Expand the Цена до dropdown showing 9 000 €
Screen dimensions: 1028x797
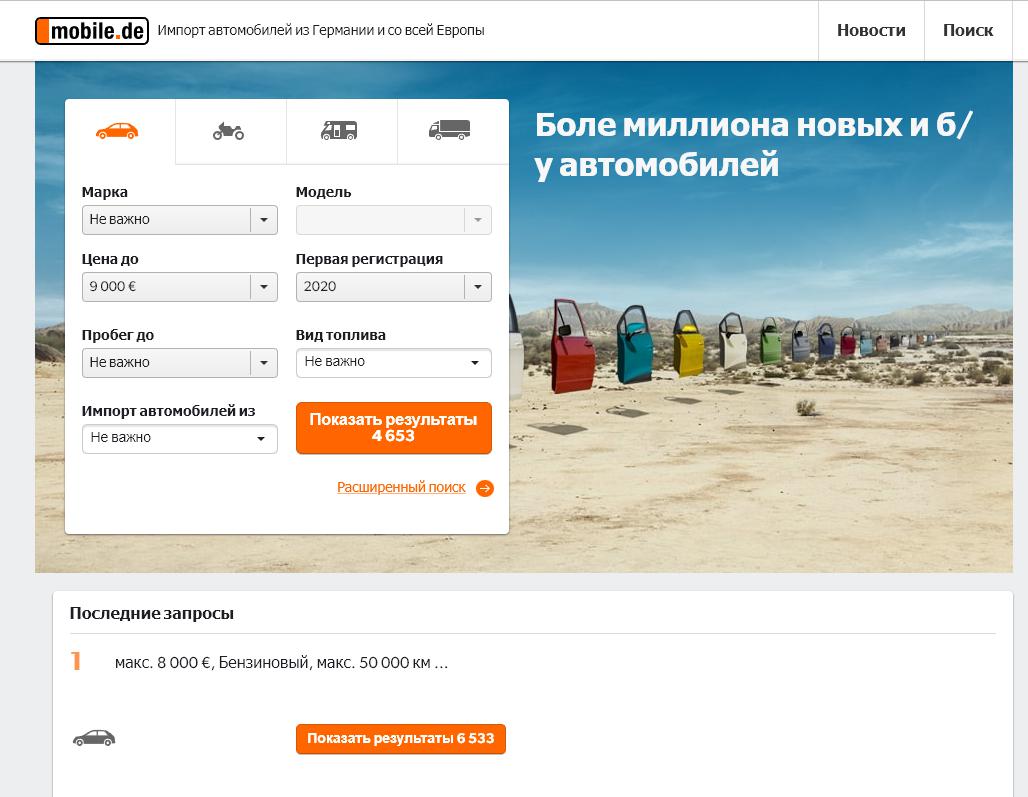click(x=179, y=287)
